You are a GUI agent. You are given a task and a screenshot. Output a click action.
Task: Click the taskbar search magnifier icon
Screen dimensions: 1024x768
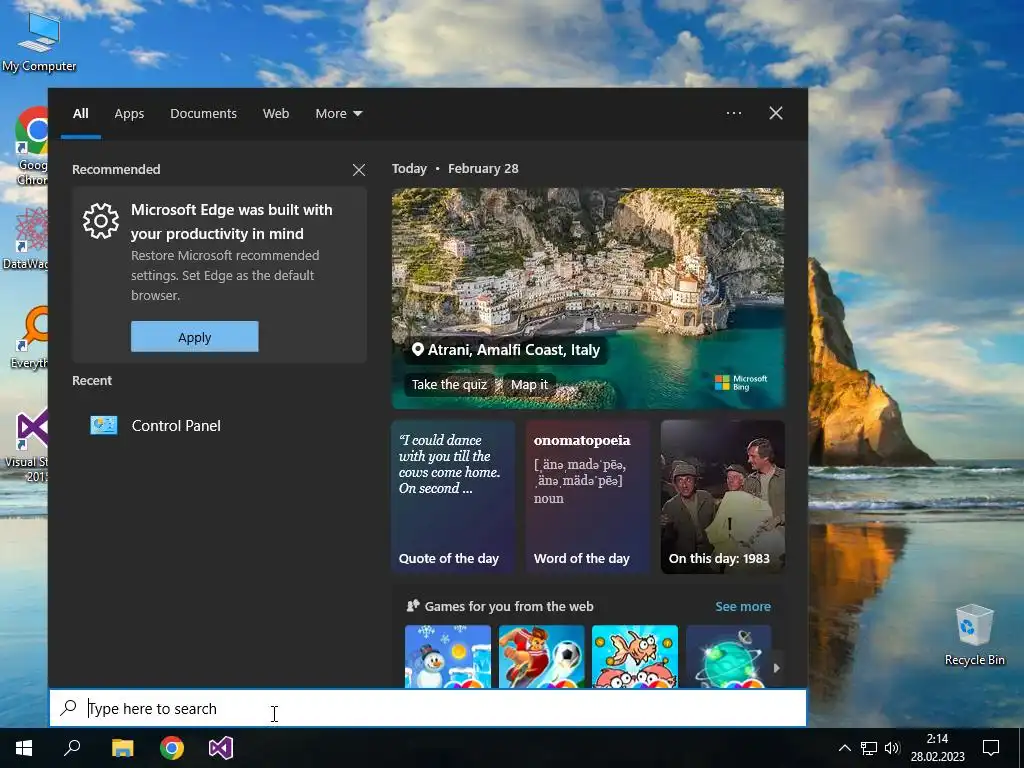click(72, 748)
